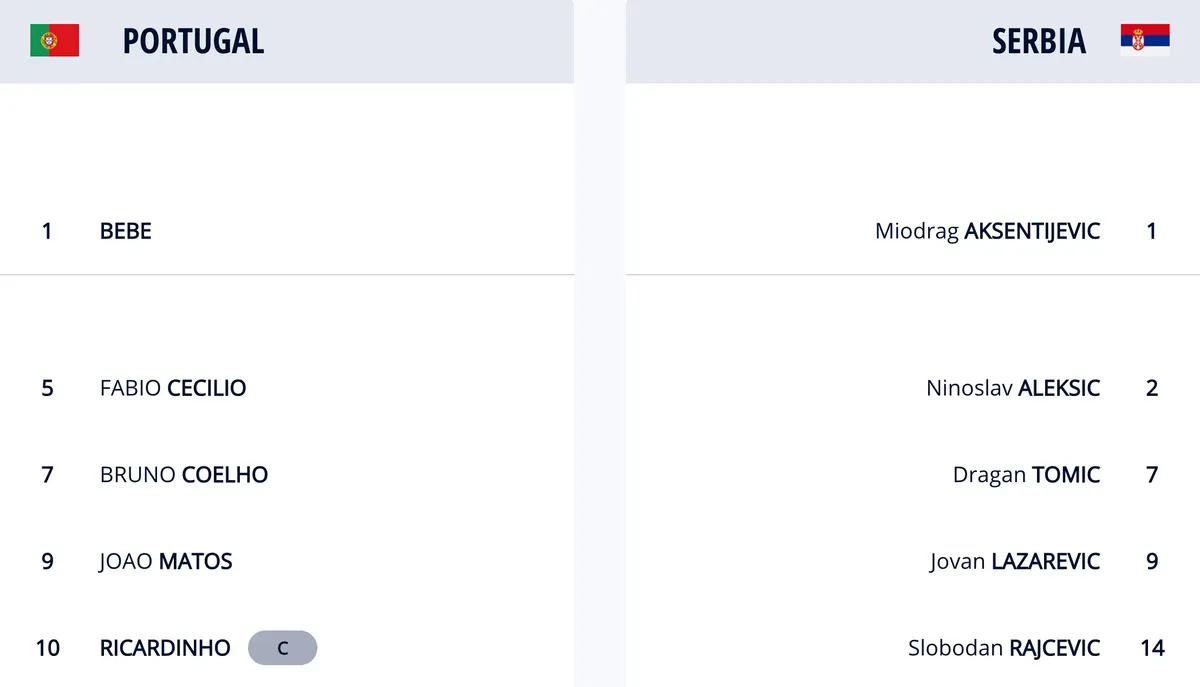This screenshot has height=687, width=1200.
Task: Select Slobodan RAJCEVIC
Action: pyautogui.click(x=1004, y=648)
